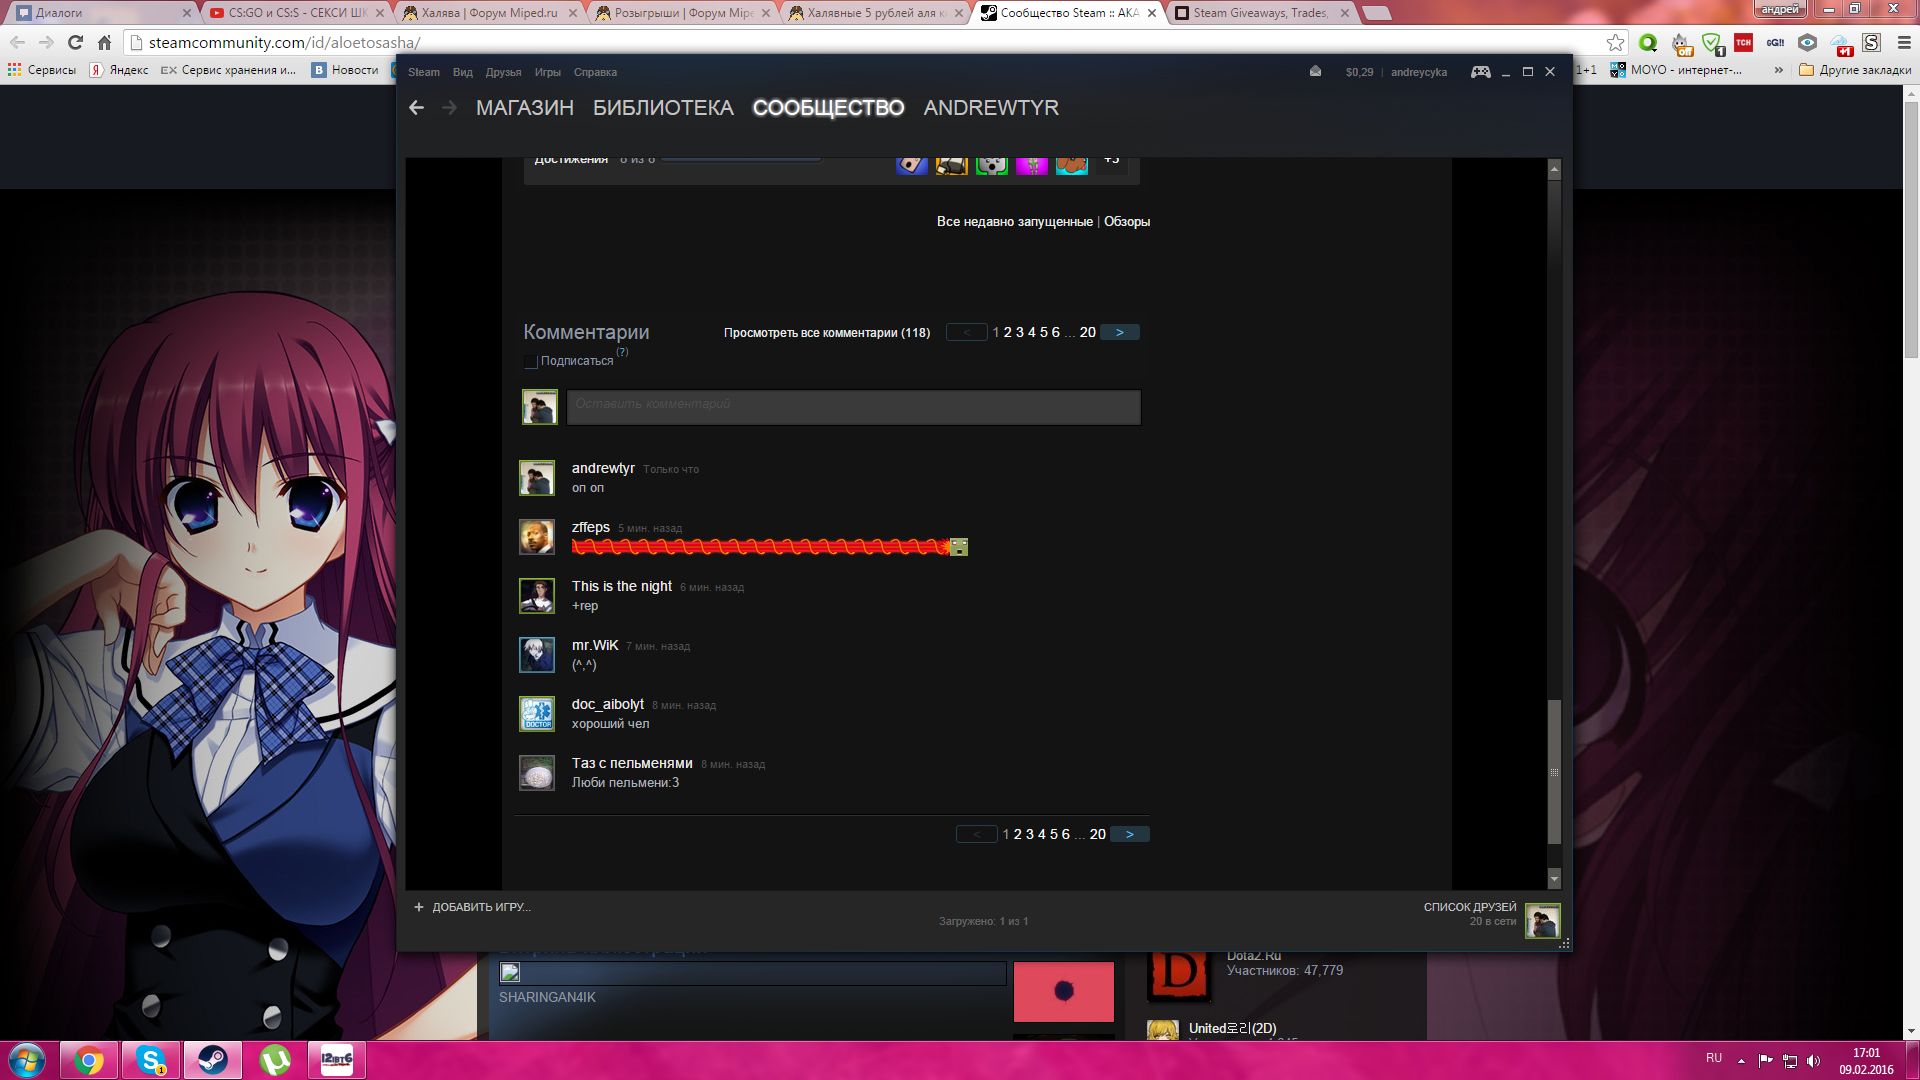This screenshot has height=1080, width=1920.
Task: Click ДОБАВИТЬ ИГРУ button
Action: (481, 907)
